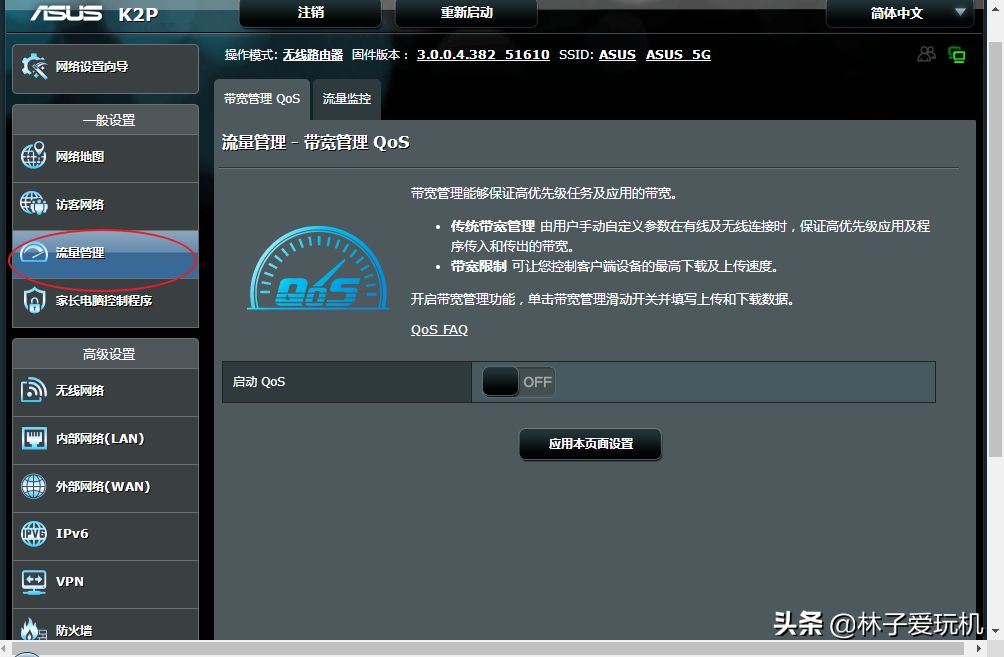Click firmware version 3.0.0.4.382_51610 link
This screenshot has width=1004, height=657.
483,54
